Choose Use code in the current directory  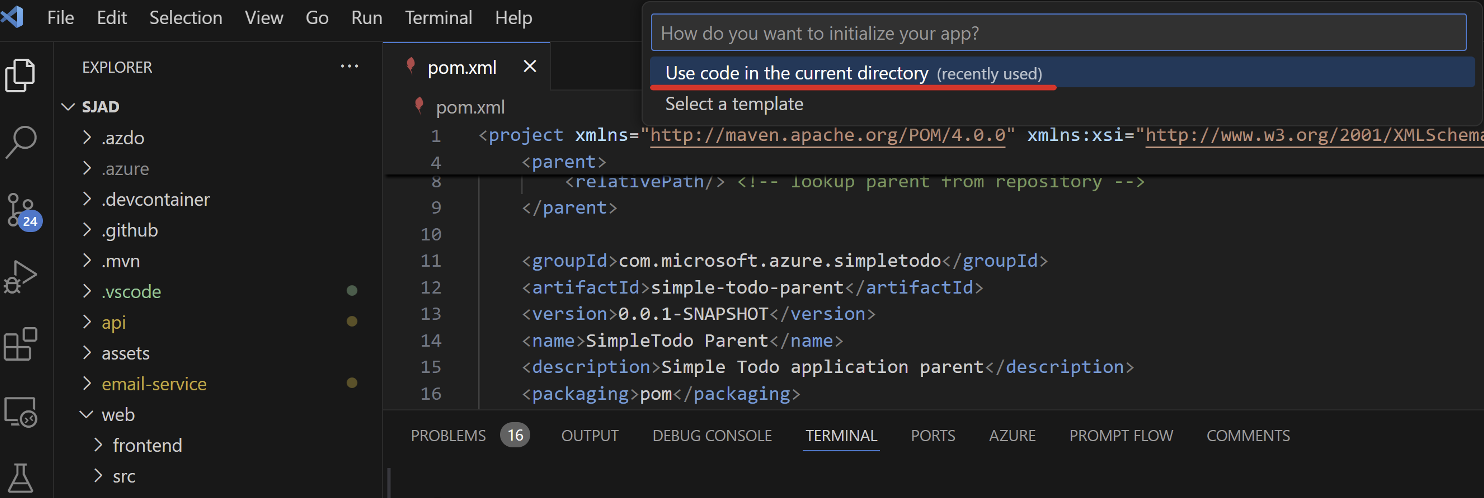pyautogui.click(x=796, y=73)
